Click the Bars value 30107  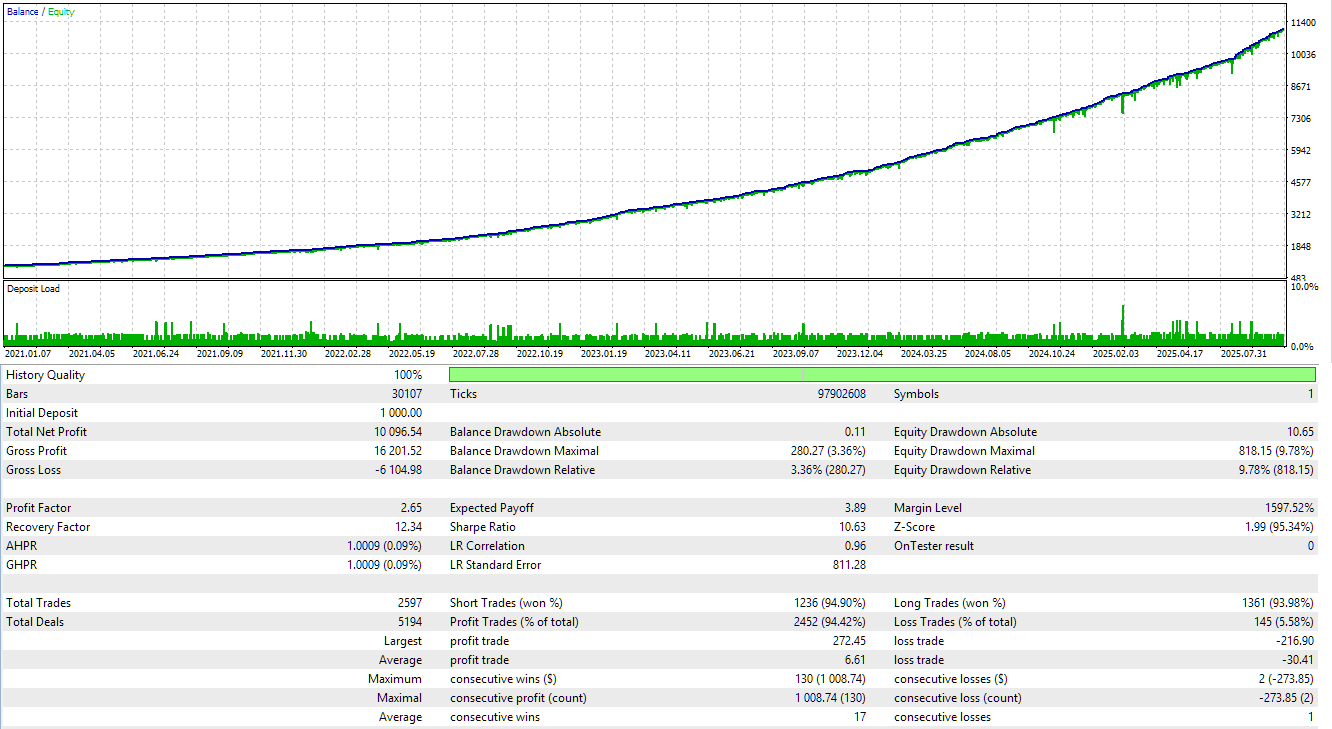click(405, 394)
